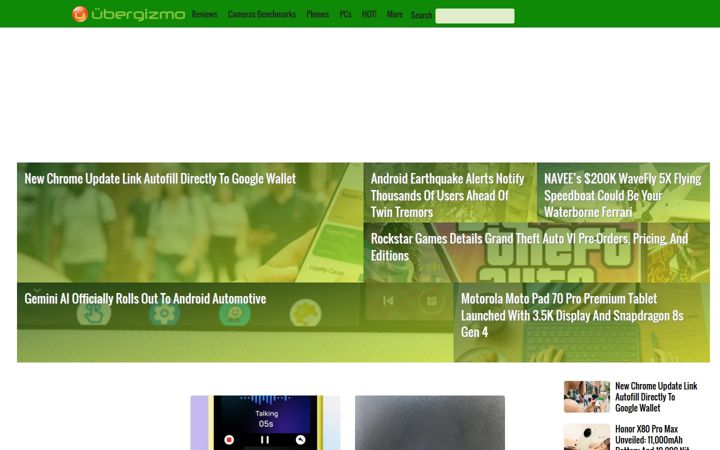Open the HOT! section
This screenshot has height=450, width=720.
[369, 14]
